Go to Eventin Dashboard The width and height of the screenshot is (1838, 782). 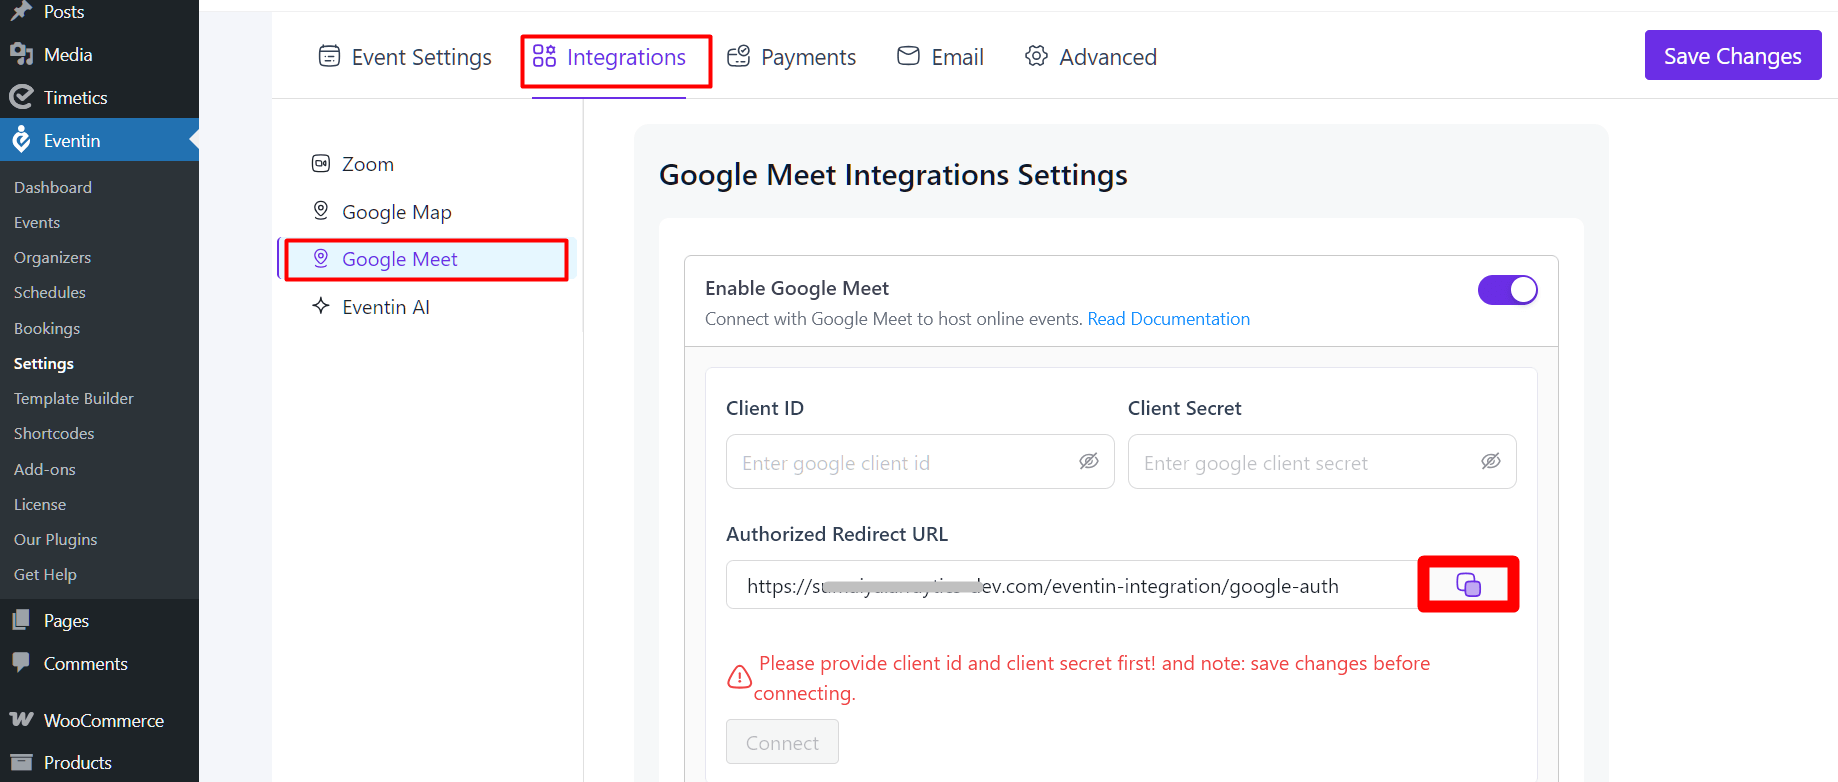[x=53, y=187]
